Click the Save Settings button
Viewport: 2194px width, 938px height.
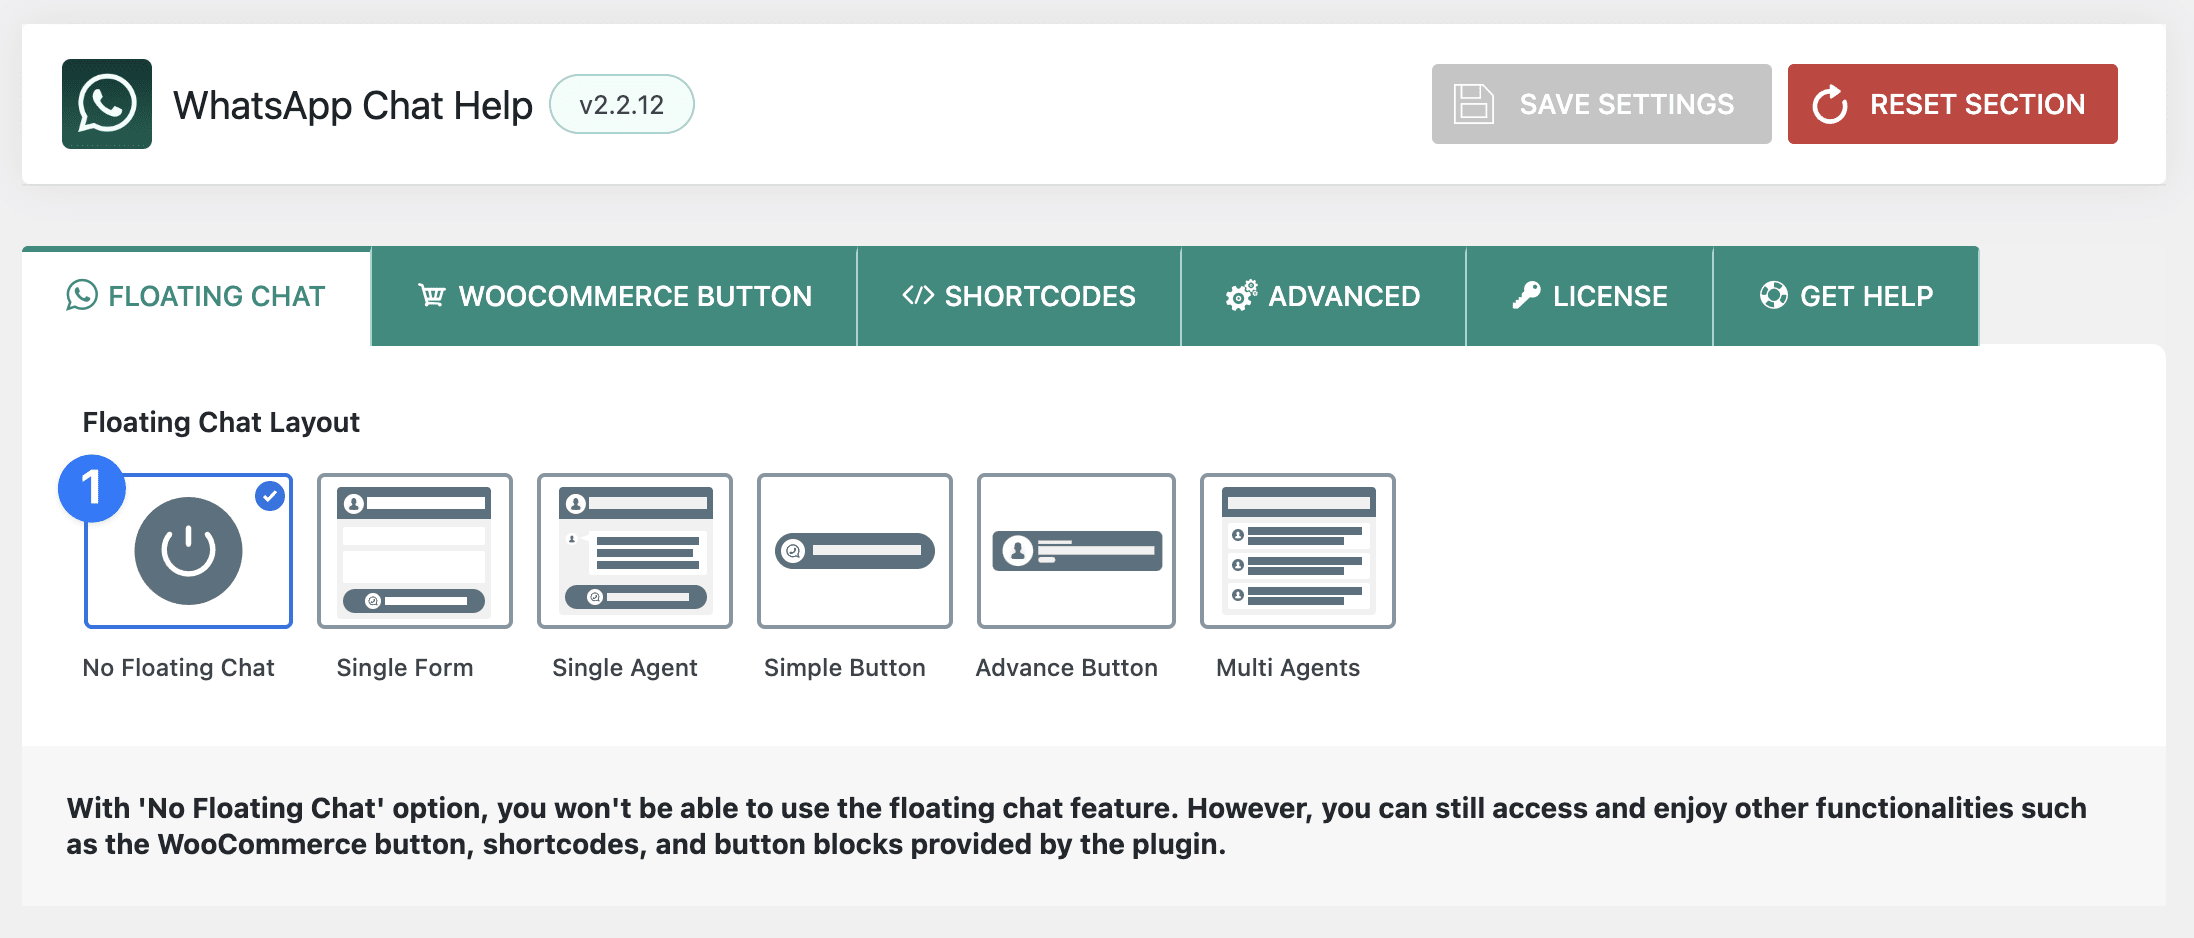(1601, 104)
